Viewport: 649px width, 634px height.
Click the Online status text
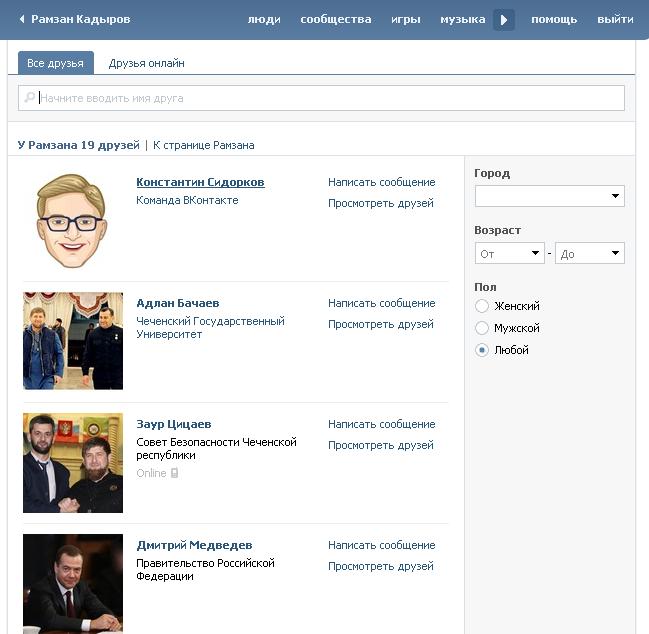coord(151,473)
